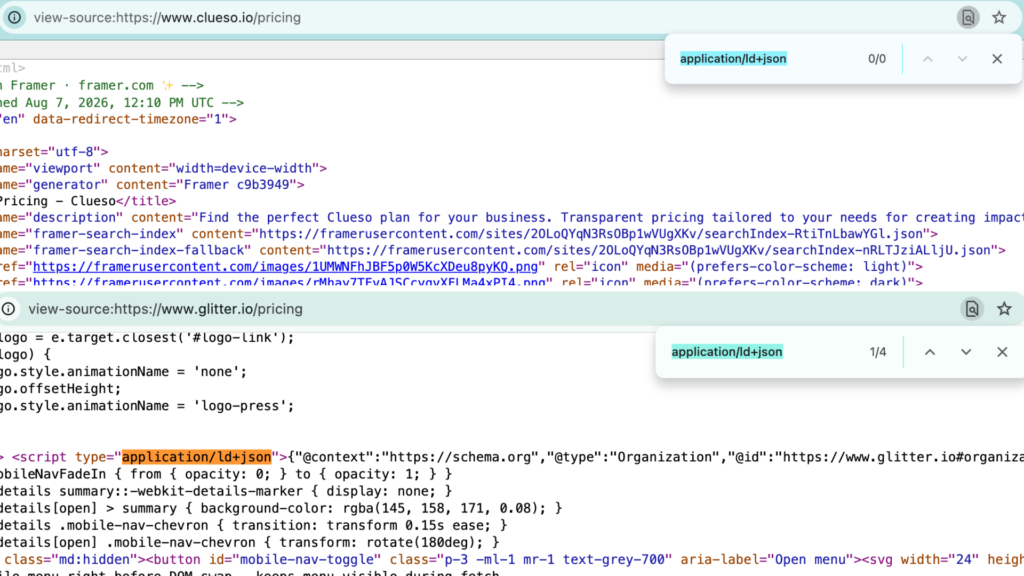This screenshot has height=576, width=1024.
Task: Open the framerusercontent 1UMWNFhJBF5p0W5KcXDeu8pyKQ.png link
Action: pos(285,266)
